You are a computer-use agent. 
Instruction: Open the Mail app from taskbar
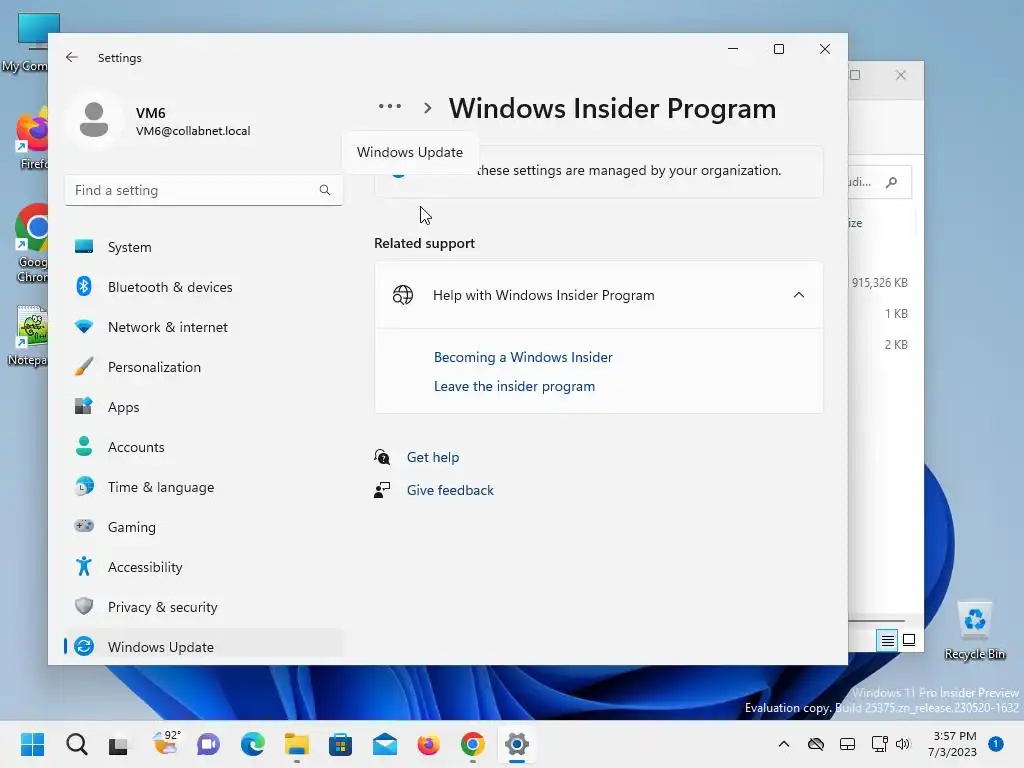pos(385,744)
